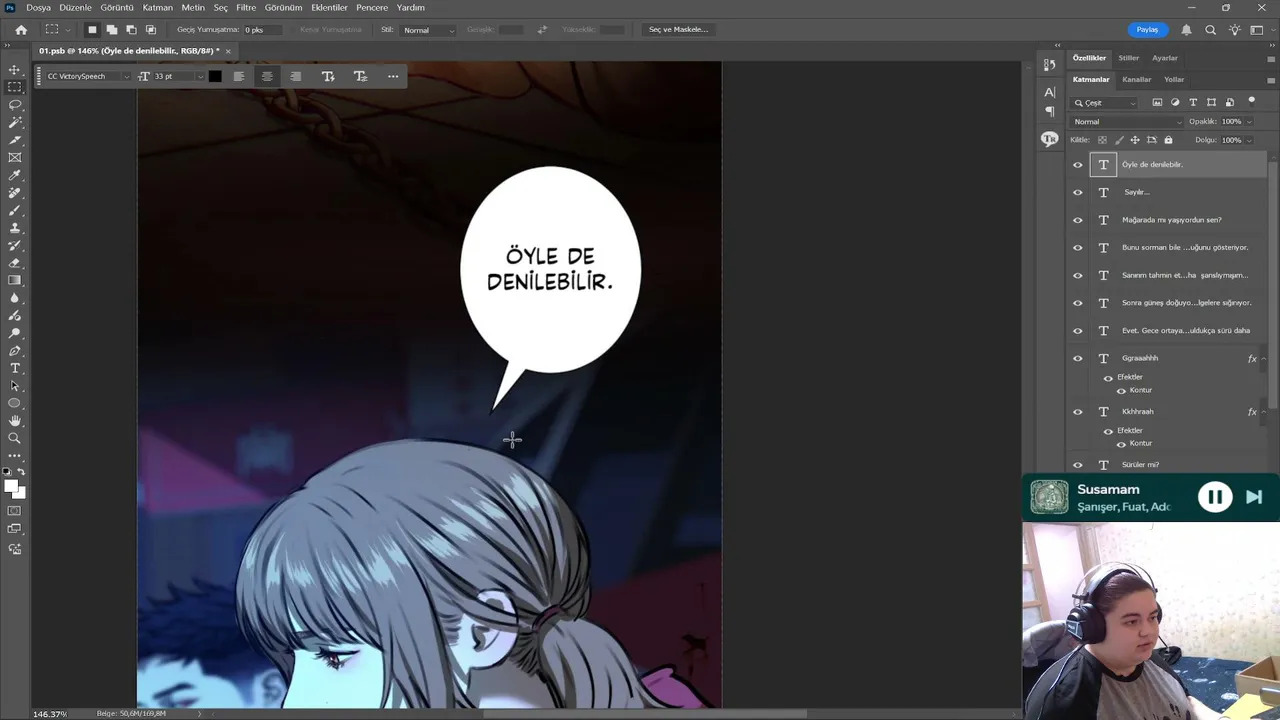Viewport: 1280px width, 720px height.
Task: Select the Frame tool
Action: pos(14,157)
